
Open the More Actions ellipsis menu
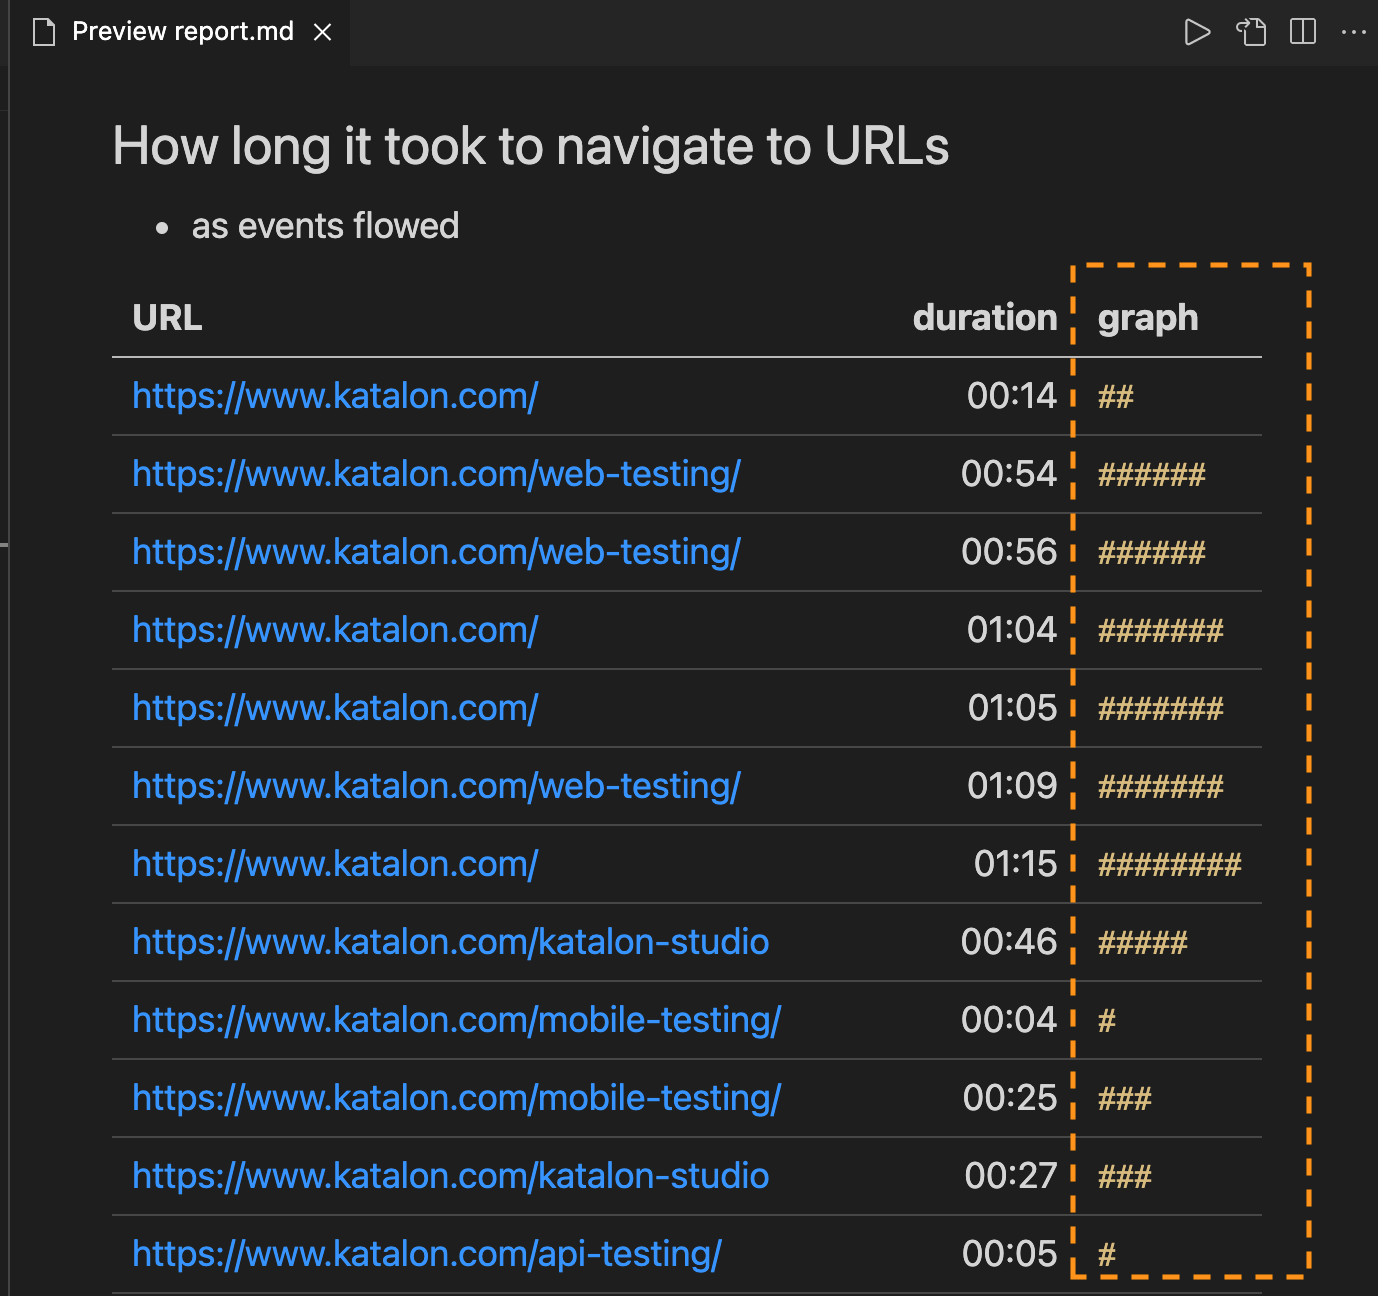click(1355, 31)
